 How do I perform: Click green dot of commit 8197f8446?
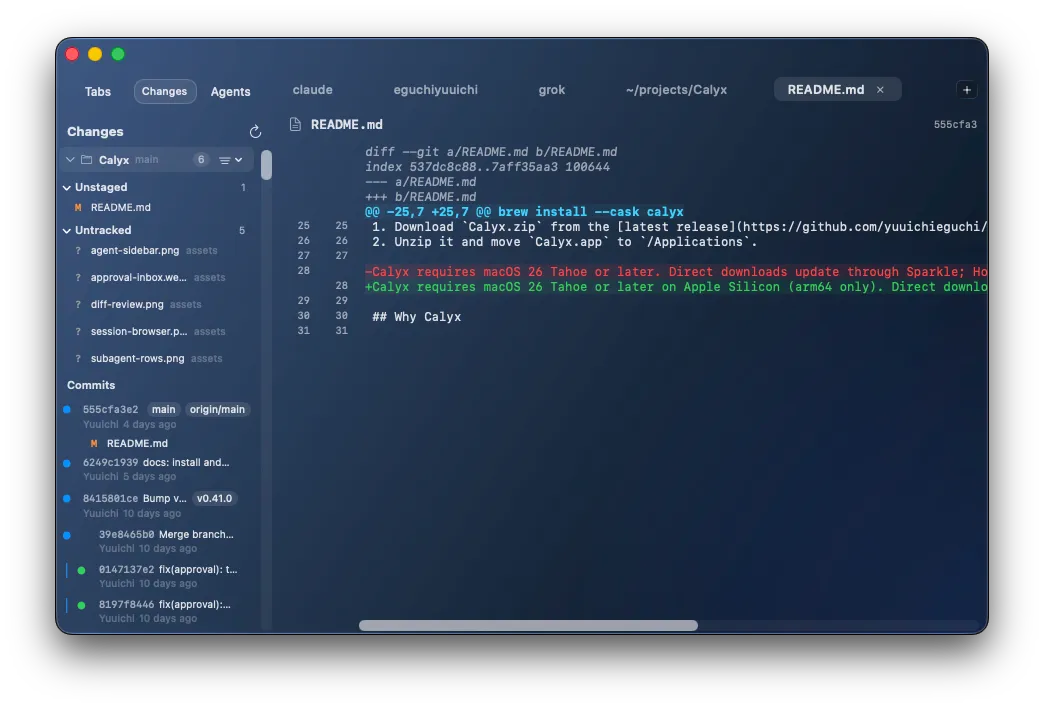[x=81, y=605]
